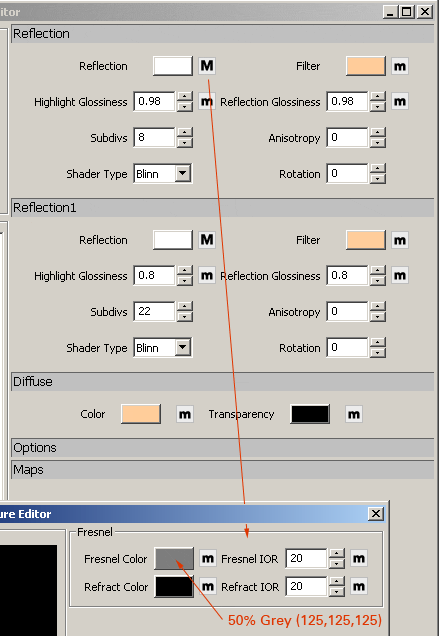Open the Reflection1 Reflection map (bold M)
Screen dimensions: 439x636
point(207,240)
